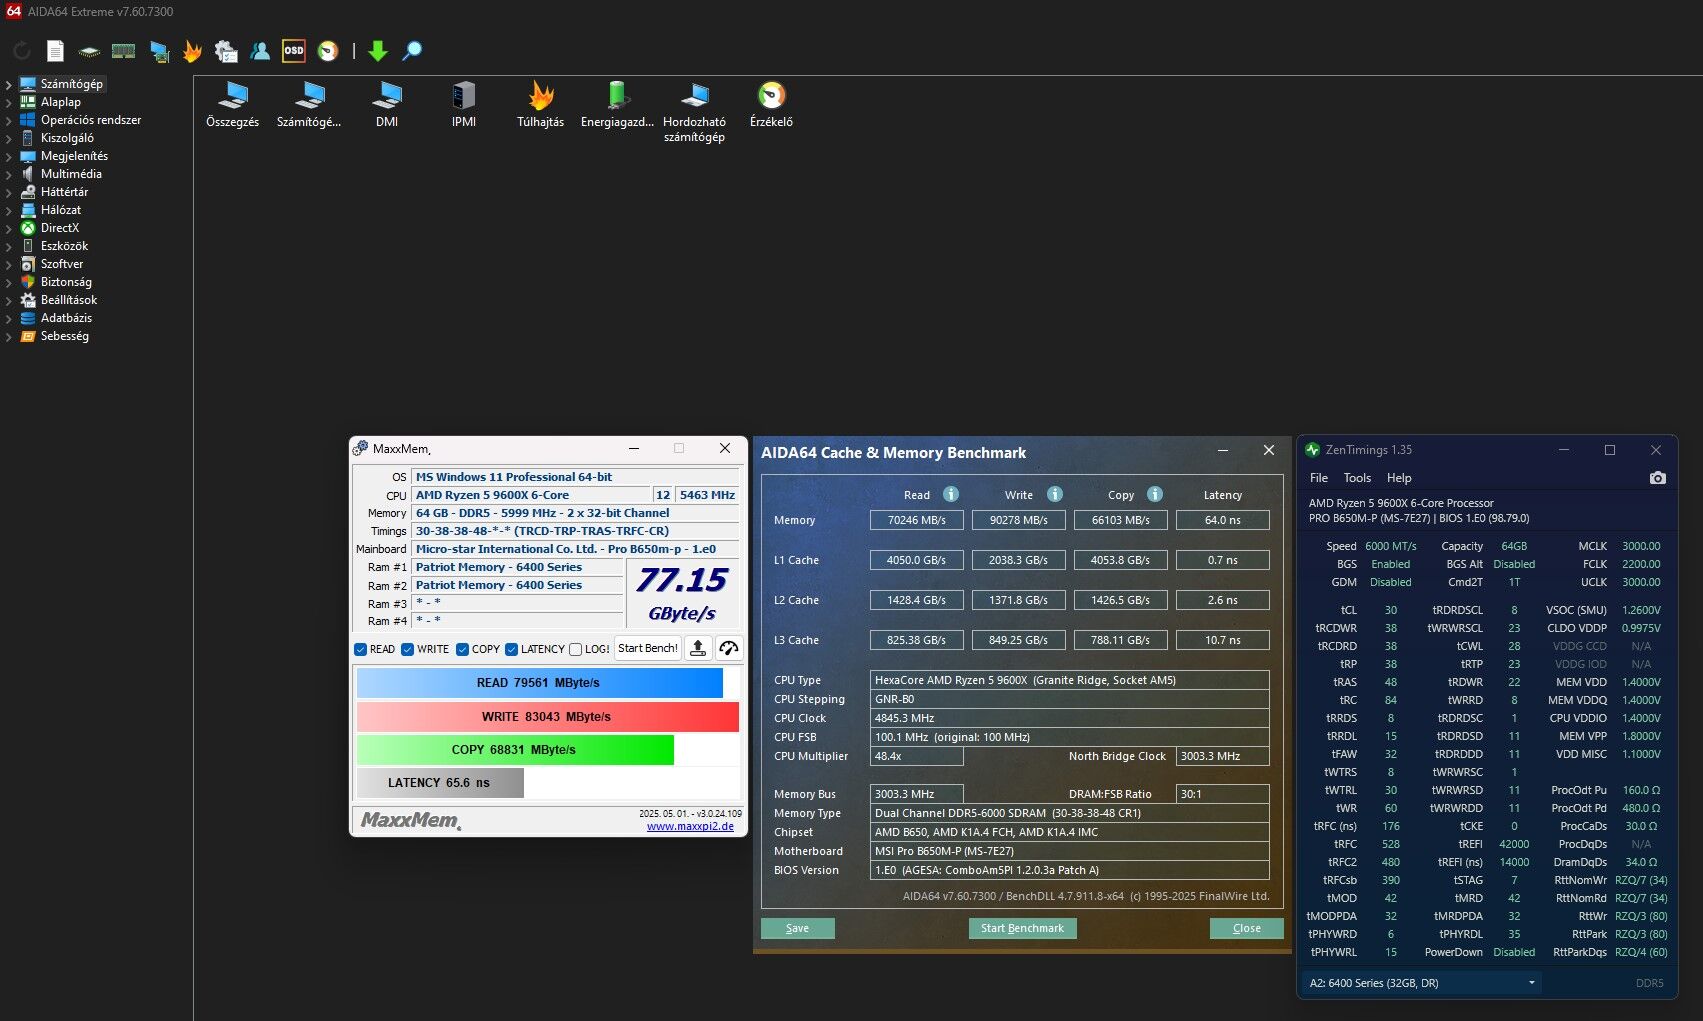The width and height of the screenshot is (1703, 1021).
Task: Open the Túlhajtás flame page icon
Action: coord(541,104)
